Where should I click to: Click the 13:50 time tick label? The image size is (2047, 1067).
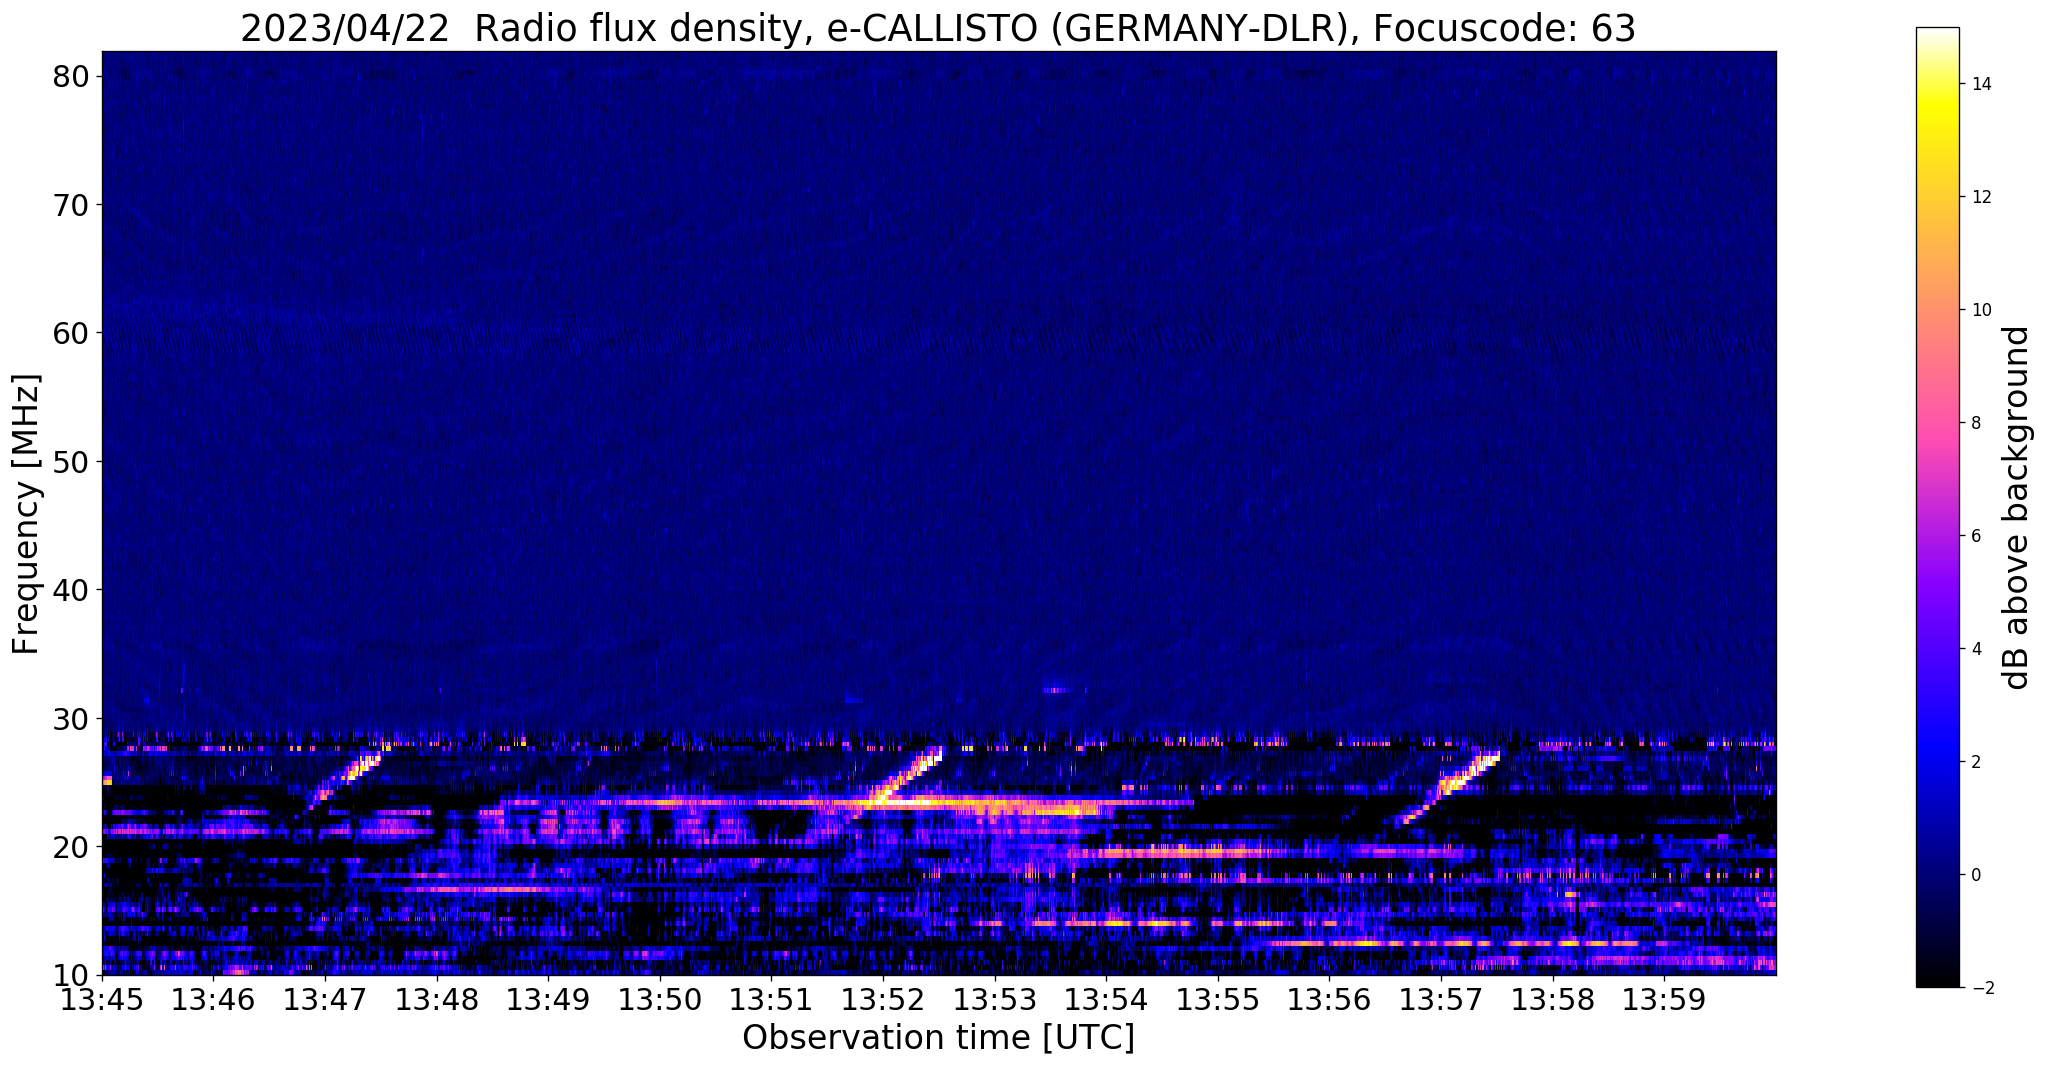[x=660, y=999]
